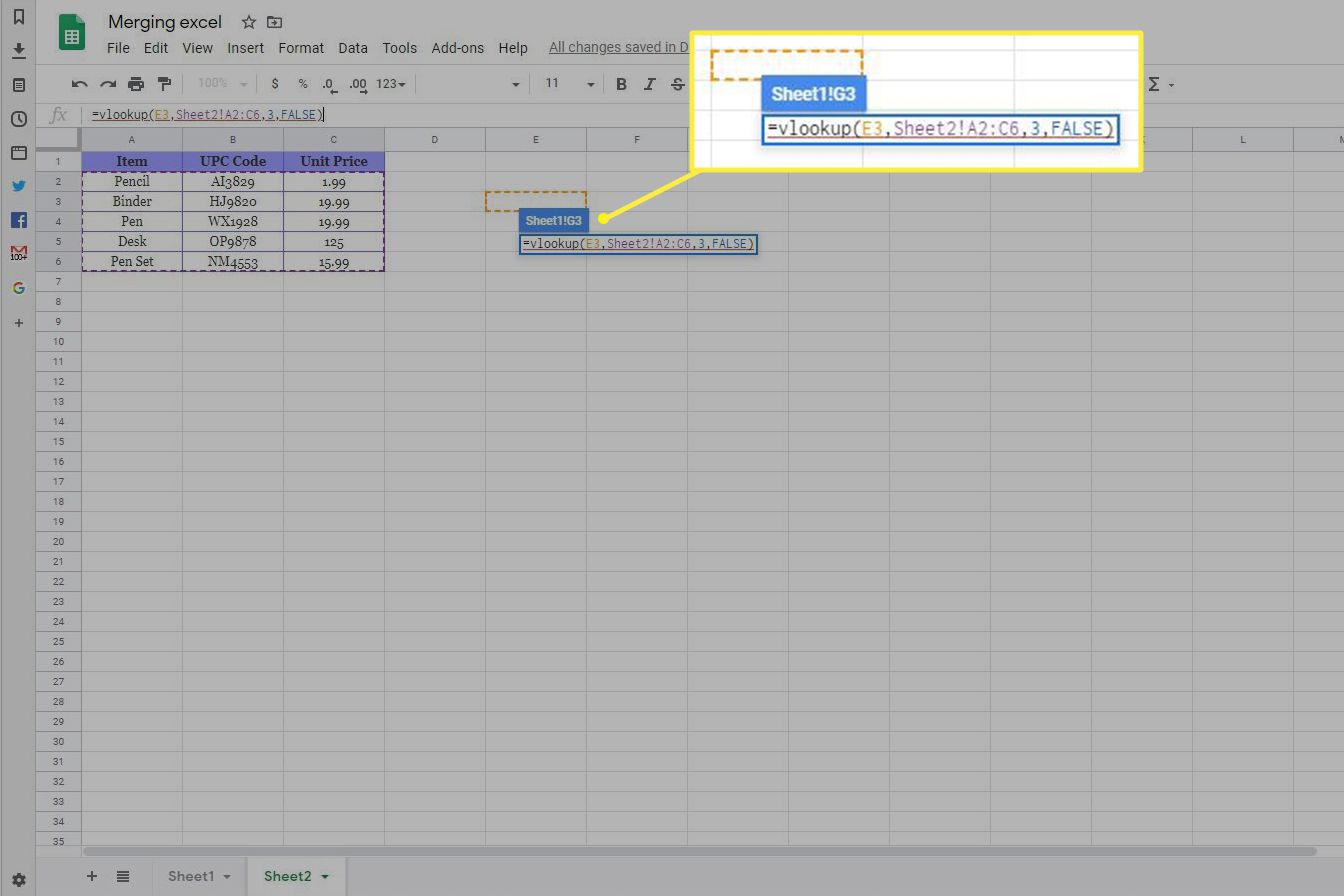The width and height of the screenshot is (1344, 896).
Task: Open the Google Sheets home logo
Action: coord(71,32)
